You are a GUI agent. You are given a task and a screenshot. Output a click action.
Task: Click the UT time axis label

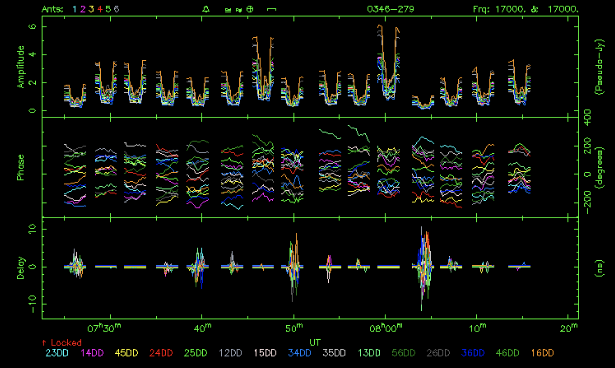(x=315, y=342)
